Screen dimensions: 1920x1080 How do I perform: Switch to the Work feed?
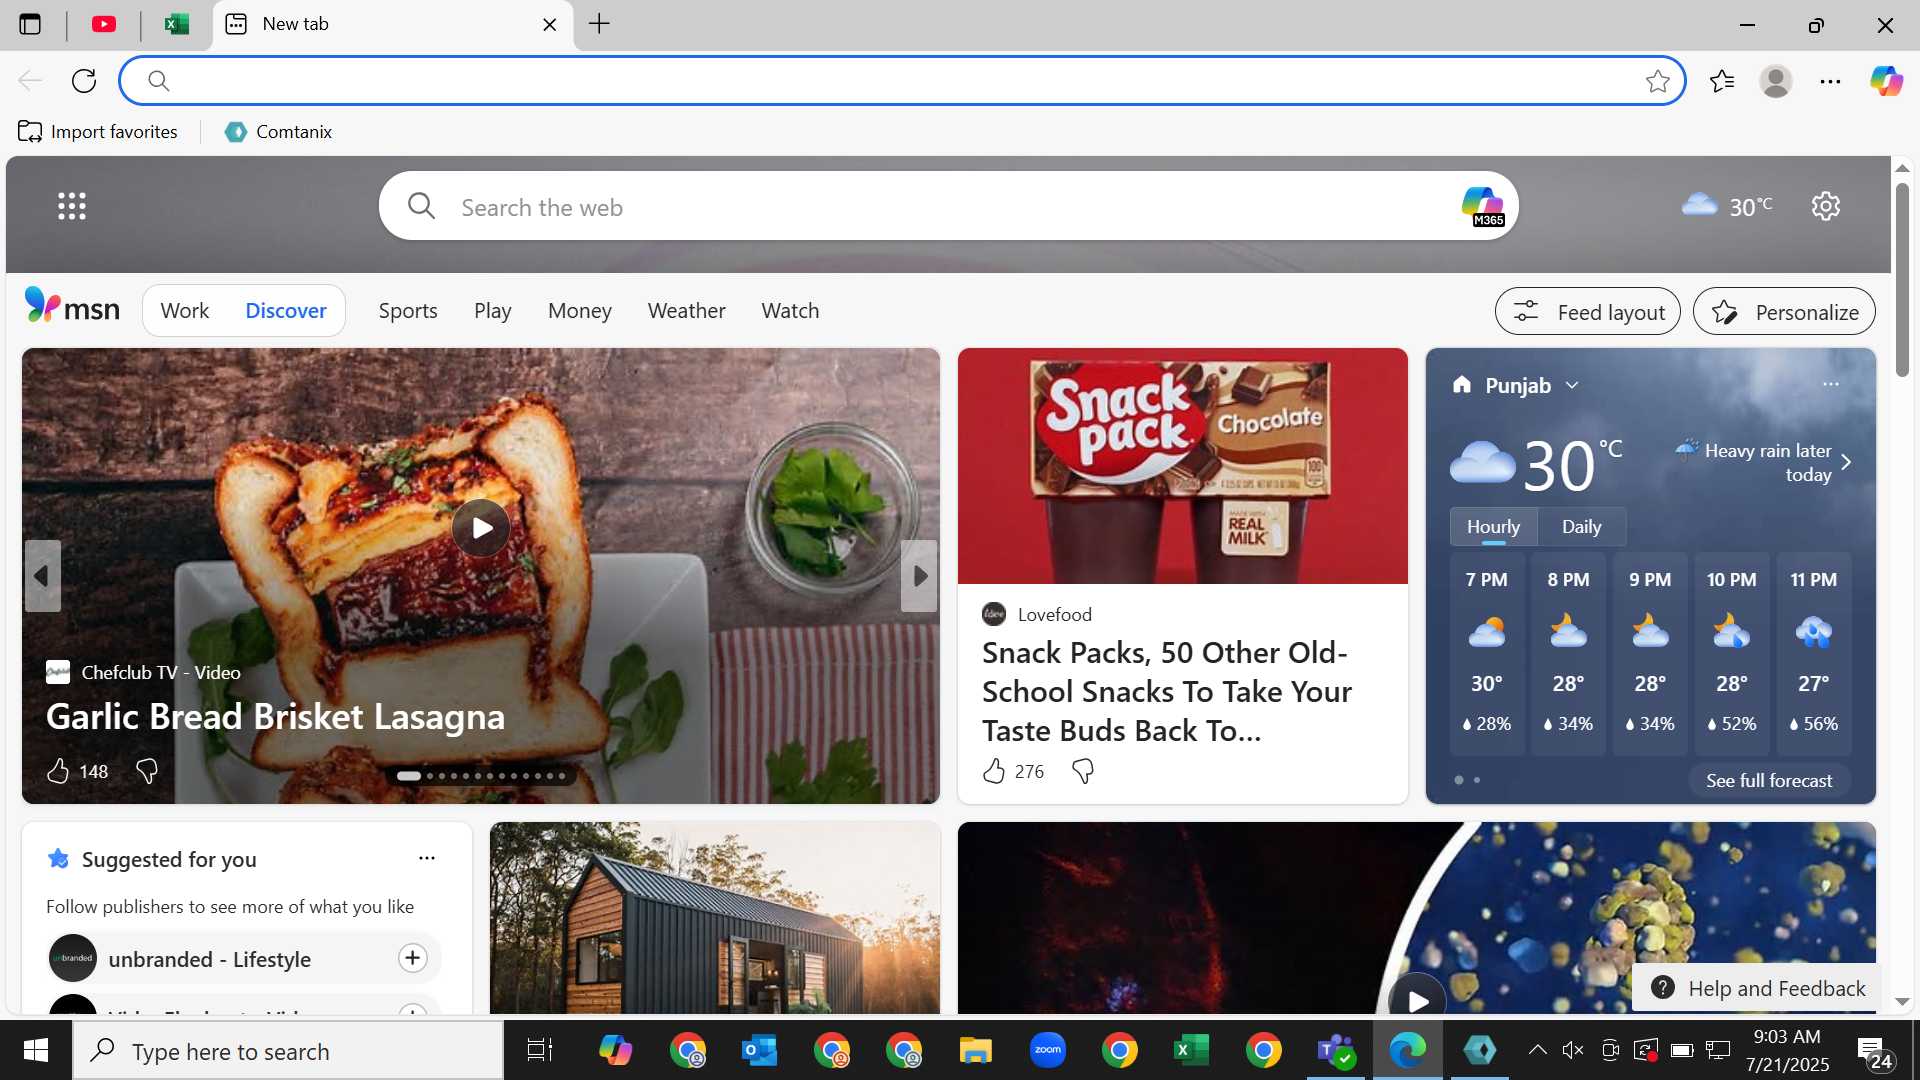click(x=185, y=311)
